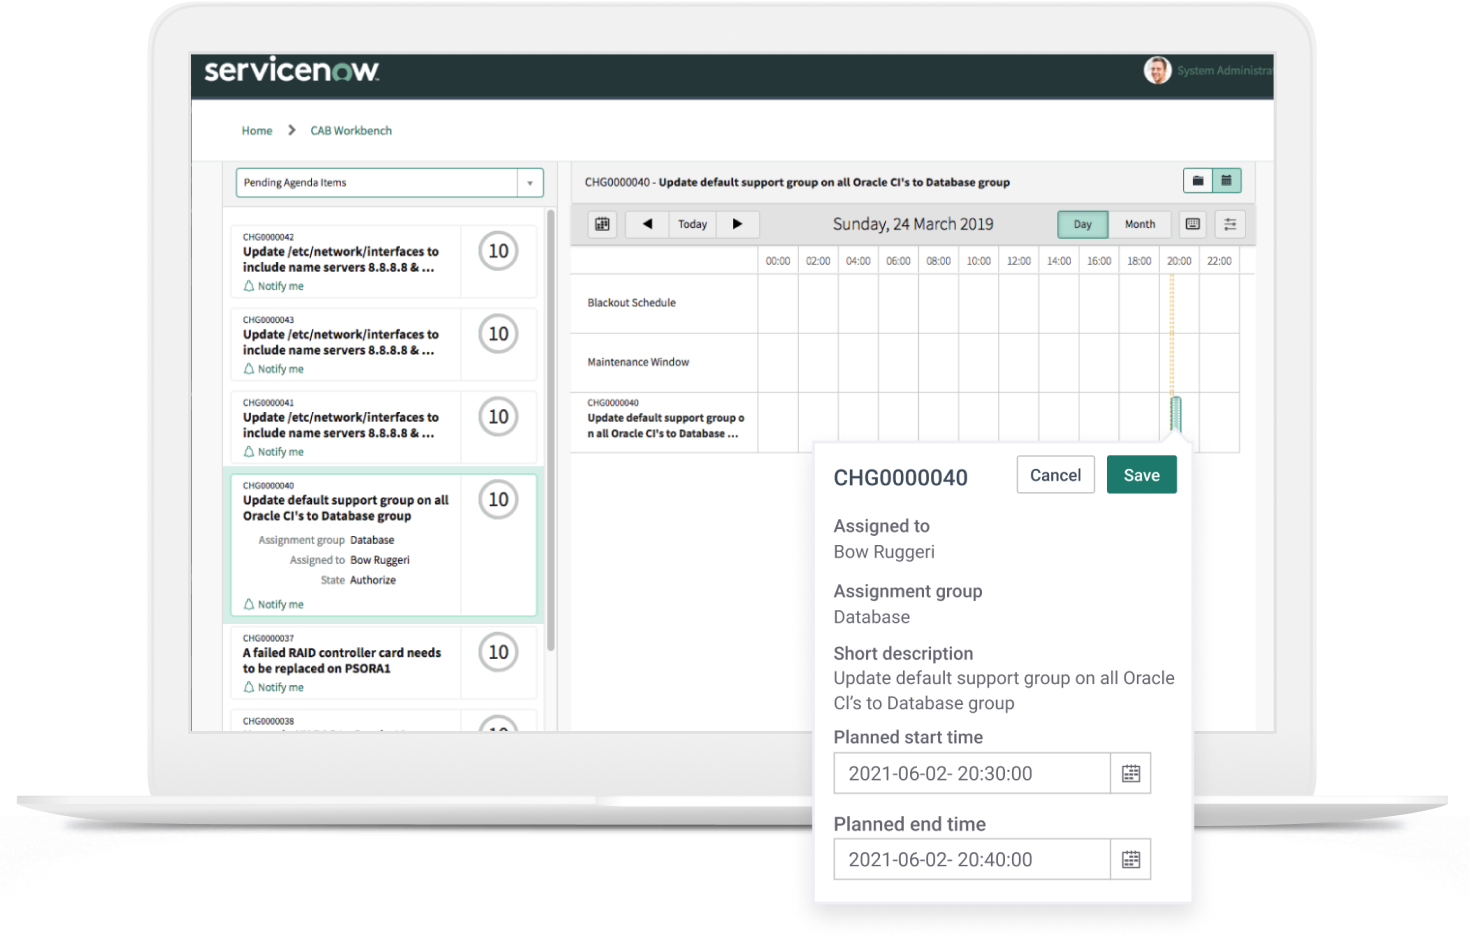
Task: Select the Day view tab
Action: pyautogui.click(x=1082, y=224)
